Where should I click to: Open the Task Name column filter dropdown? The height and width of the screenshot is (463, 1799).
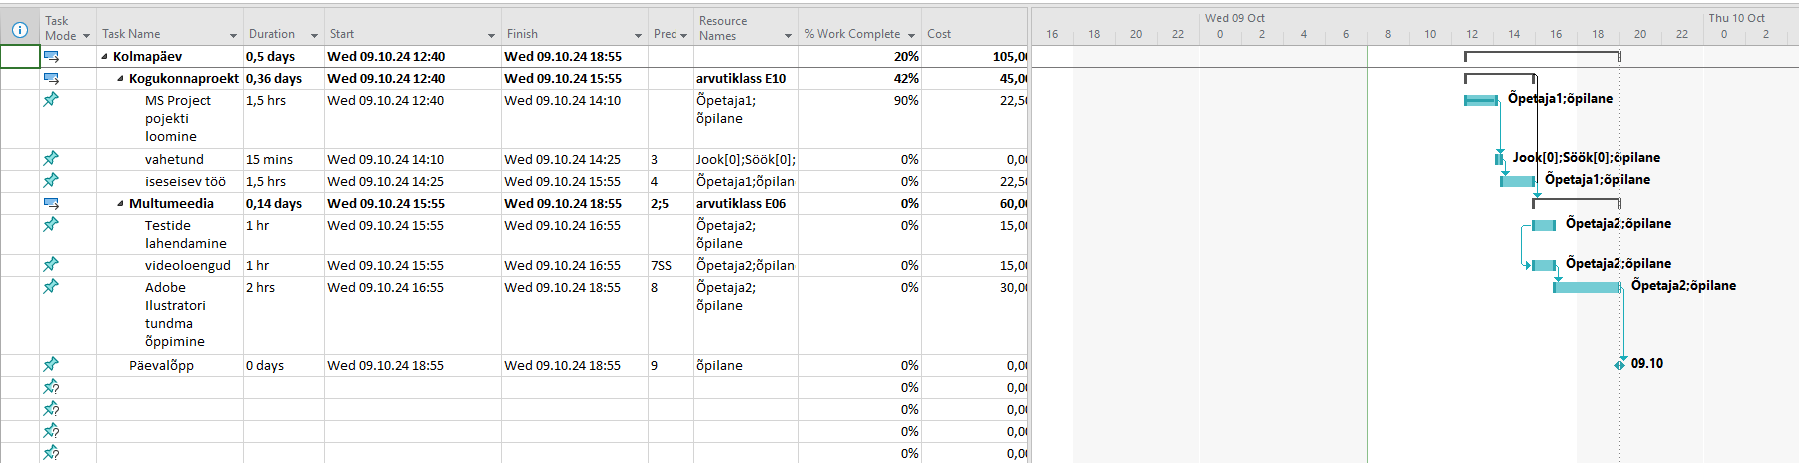[x=233, y=36]
